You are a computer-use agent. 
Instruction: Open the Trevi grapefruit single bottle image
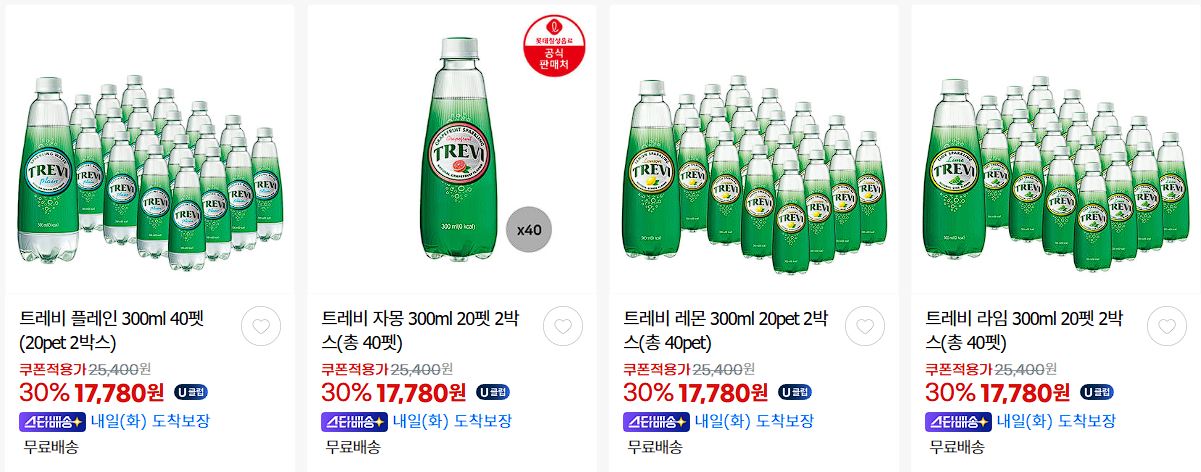tap(453, 150)
